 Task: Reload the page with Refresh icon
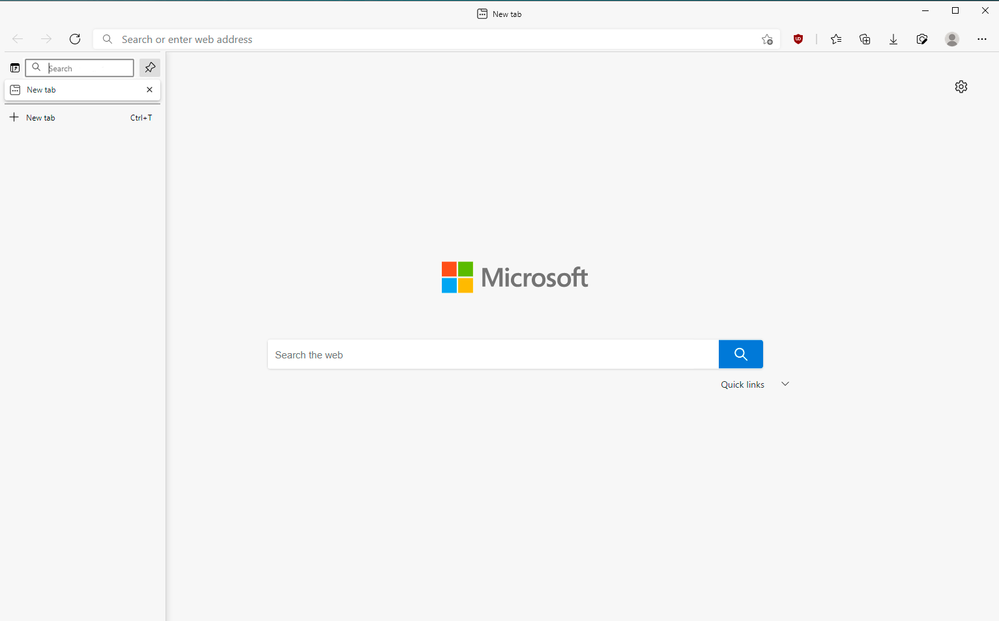point(75,39)
